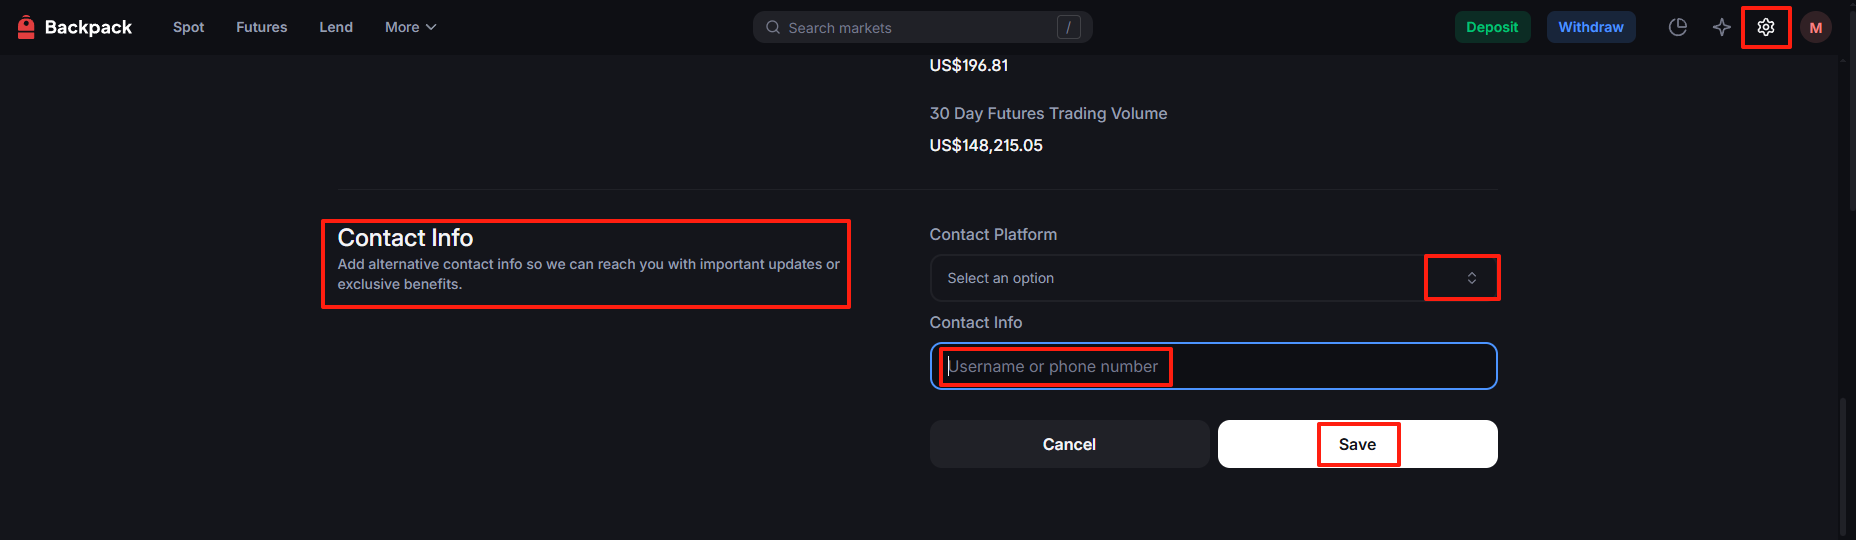
Task: Open the M profile avatar
Action: [1816, 27]
